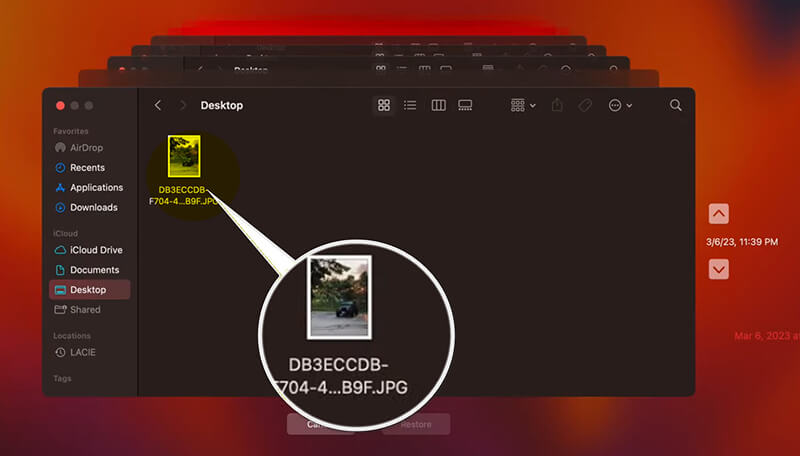Click the Desktop window title
The image size is (800, 456).
(221, 105)
